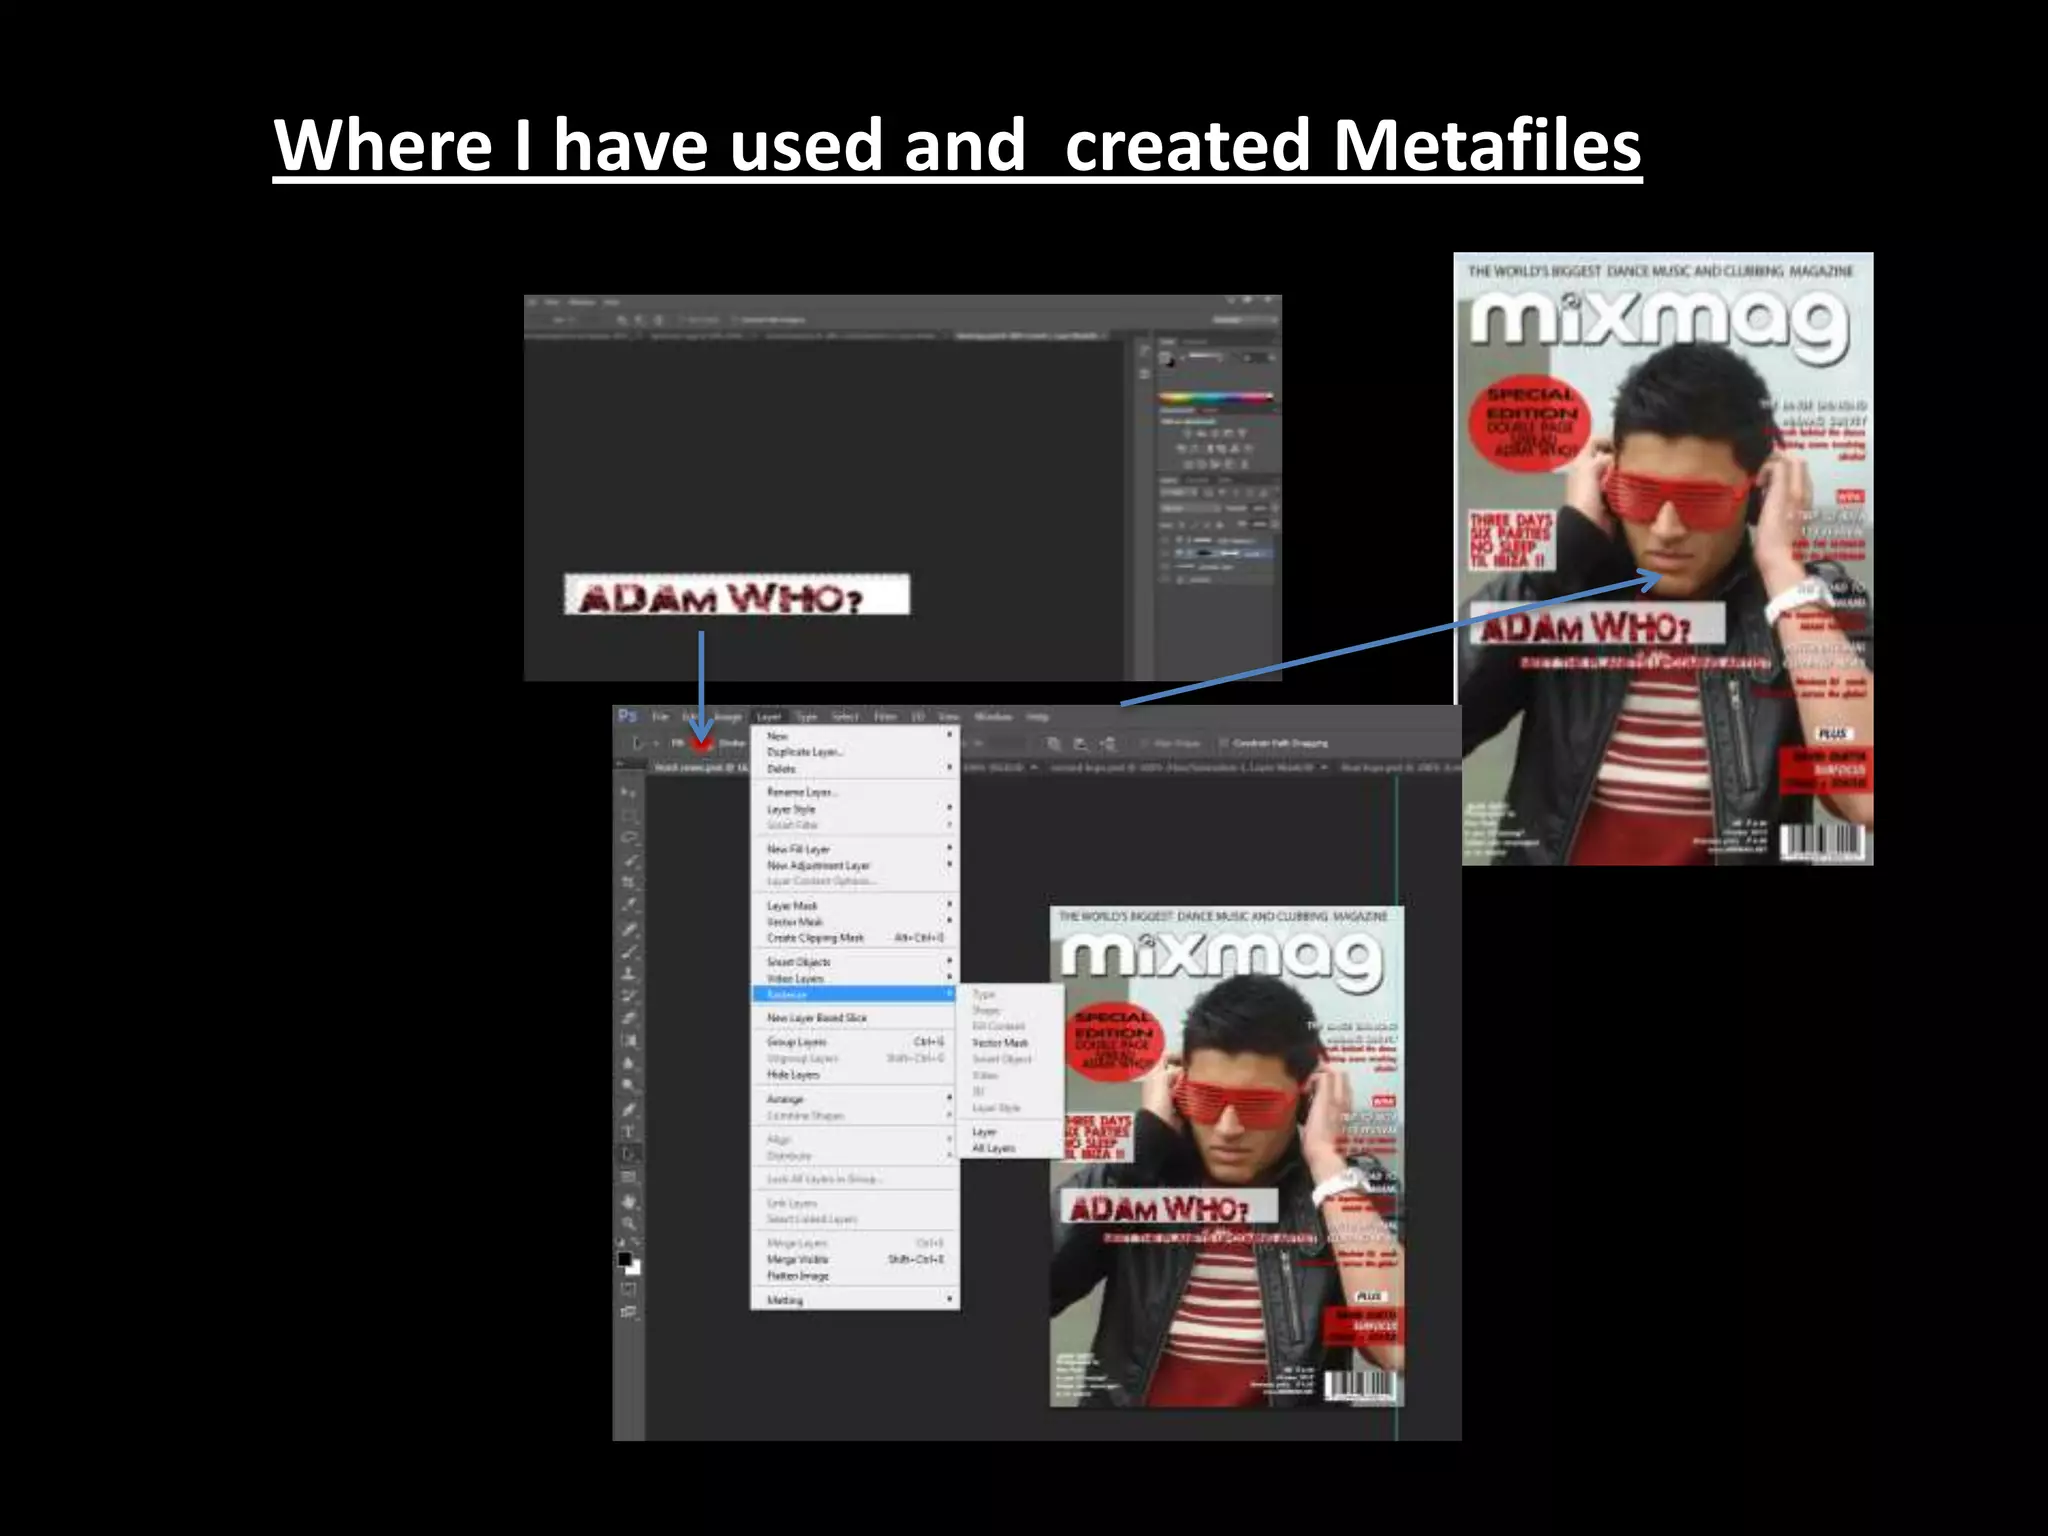The width and height of the screenshot is (2048, 1536).
Task: Choose Vector Mask in Rasterize submenu
Action: [x=1011, y=1042]
